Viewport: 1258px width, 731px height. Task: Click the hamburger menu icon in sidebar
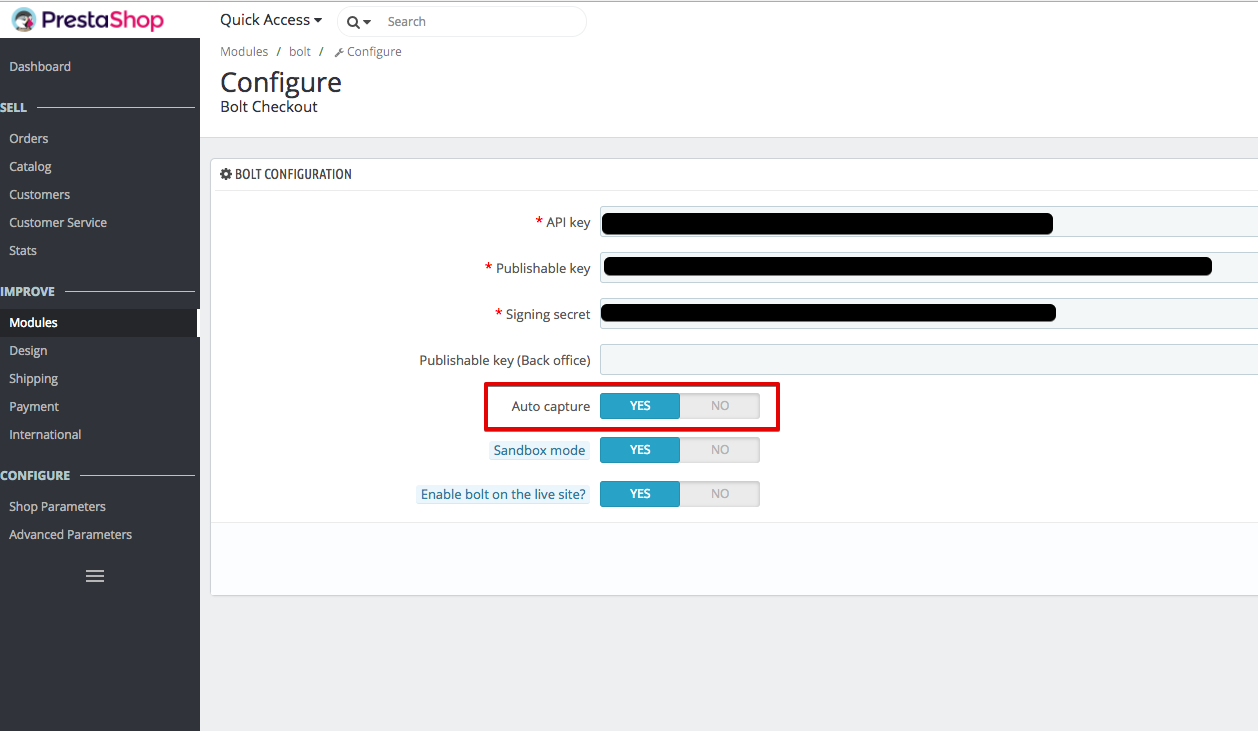95,576
